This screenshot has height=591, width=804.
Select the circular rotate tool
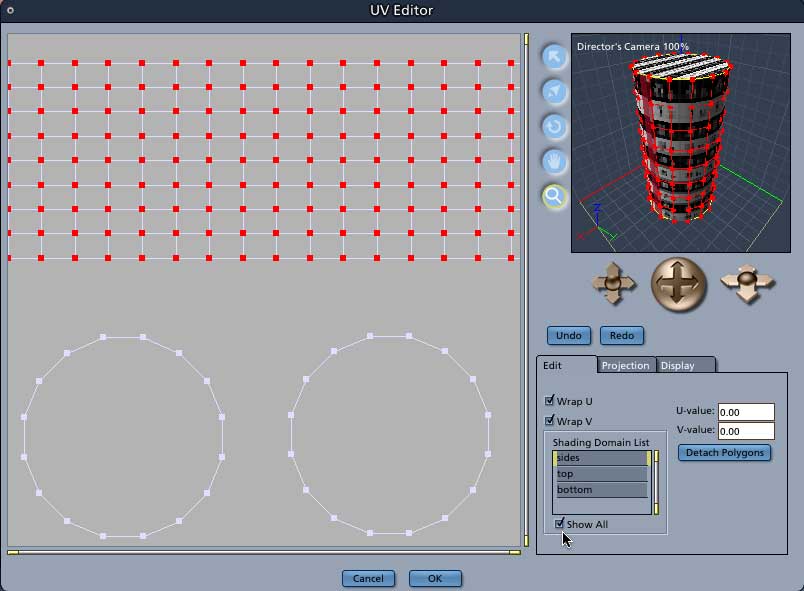pyautogui.click(x=554, y=127)
